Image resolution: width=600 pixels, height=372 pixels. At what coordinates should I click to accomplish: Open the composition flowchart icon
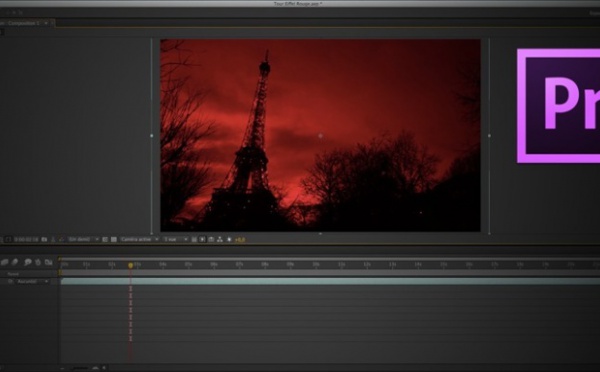coord(220,239)
